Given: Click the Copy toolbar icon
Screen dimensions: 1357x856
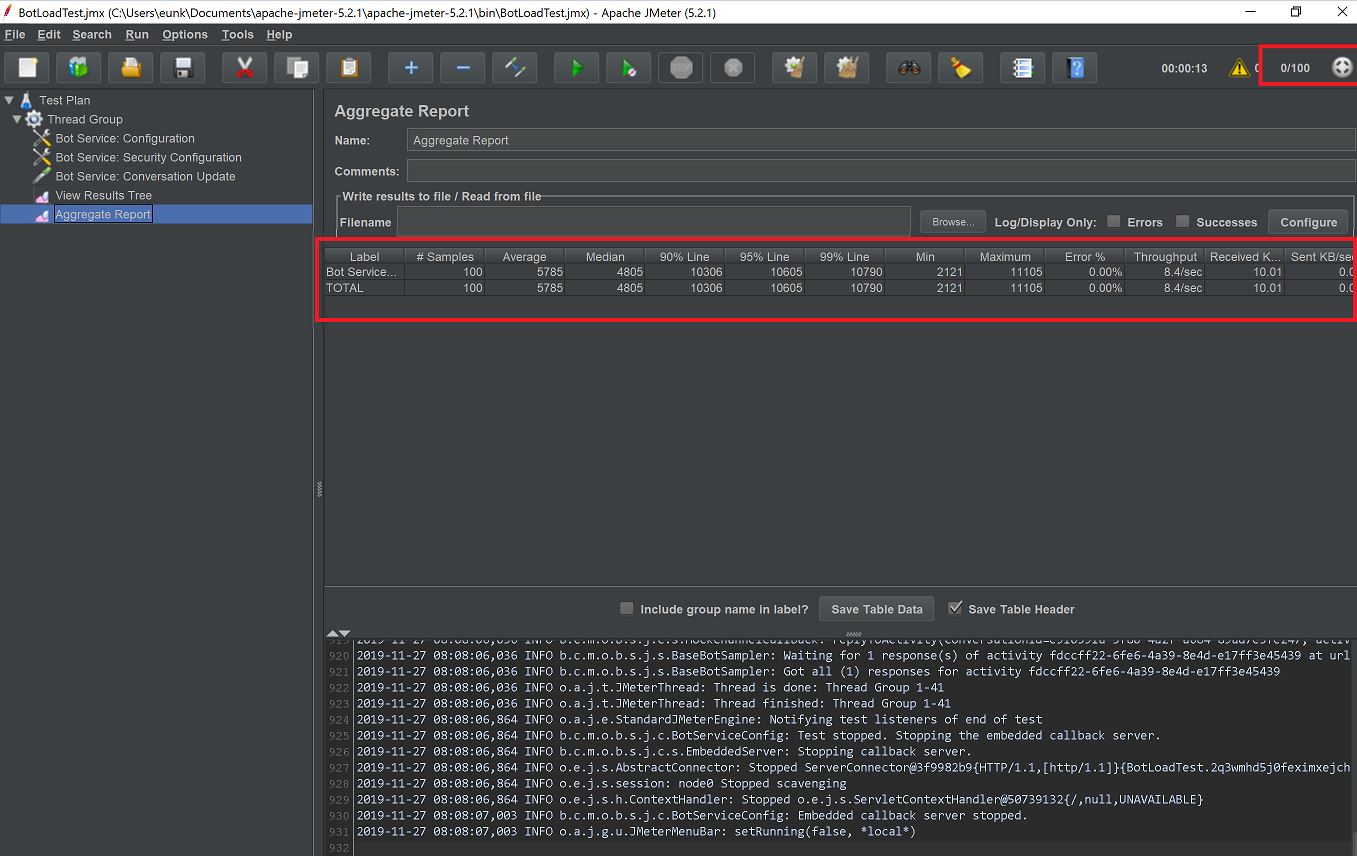Looking at the screenshot, I should point(297,68).
